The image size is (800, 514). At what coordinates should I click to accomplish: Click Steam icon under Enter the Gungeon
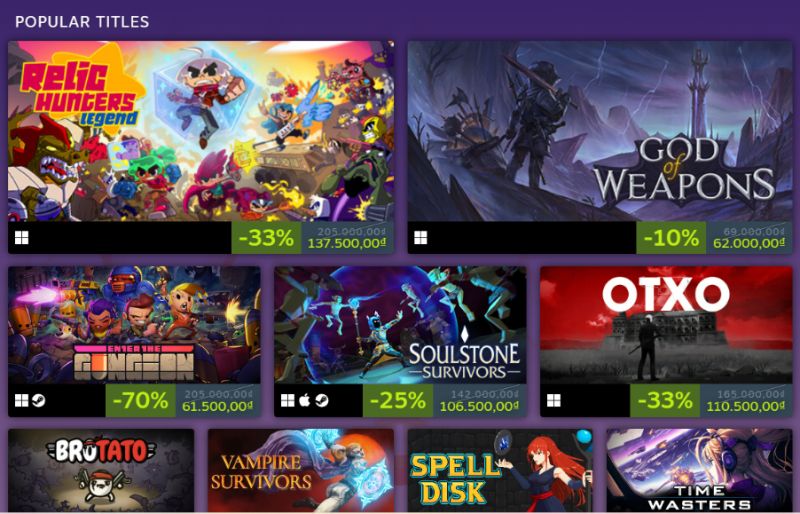(x=39, y=401)
